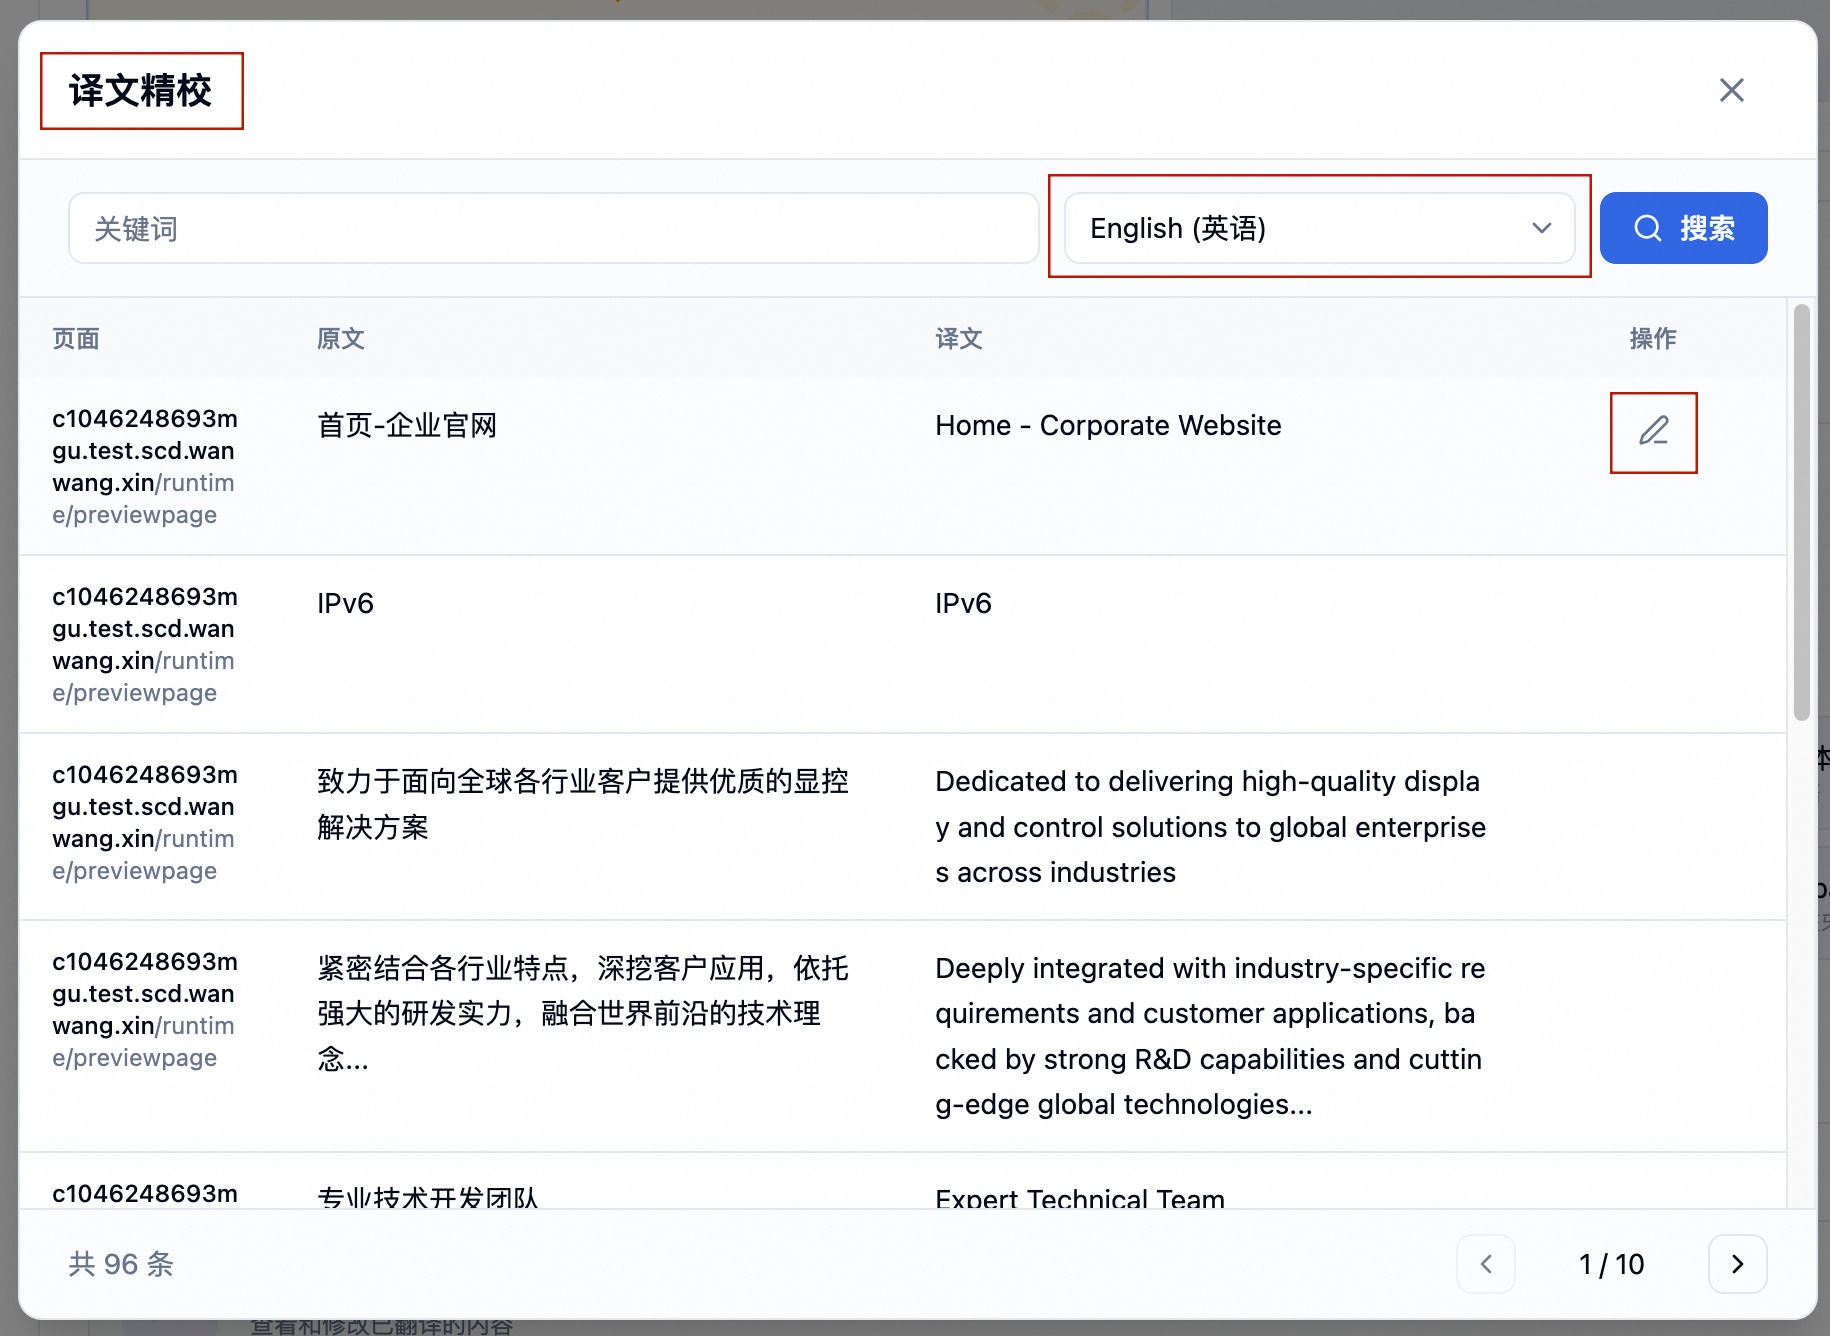Click the total count label 共 96 条

[119, 1264]
